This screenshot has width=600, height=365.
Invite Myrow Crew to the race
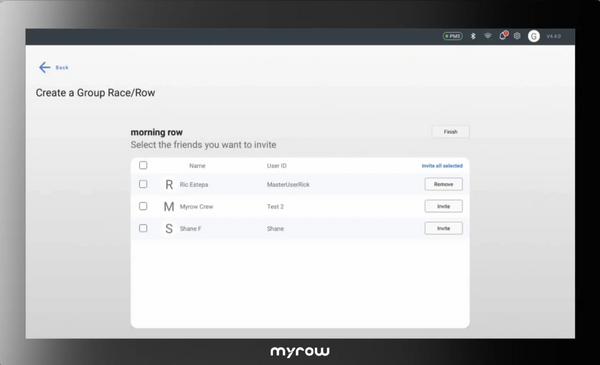pos(443,206)
